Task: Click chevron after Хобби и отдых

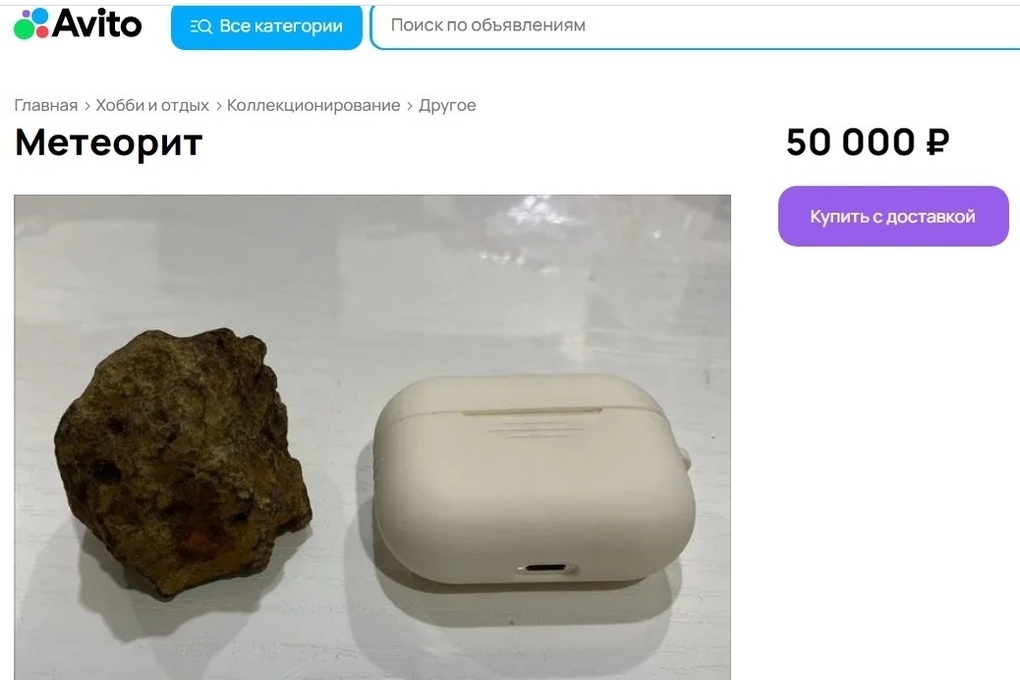Action: tap(218, 106)
